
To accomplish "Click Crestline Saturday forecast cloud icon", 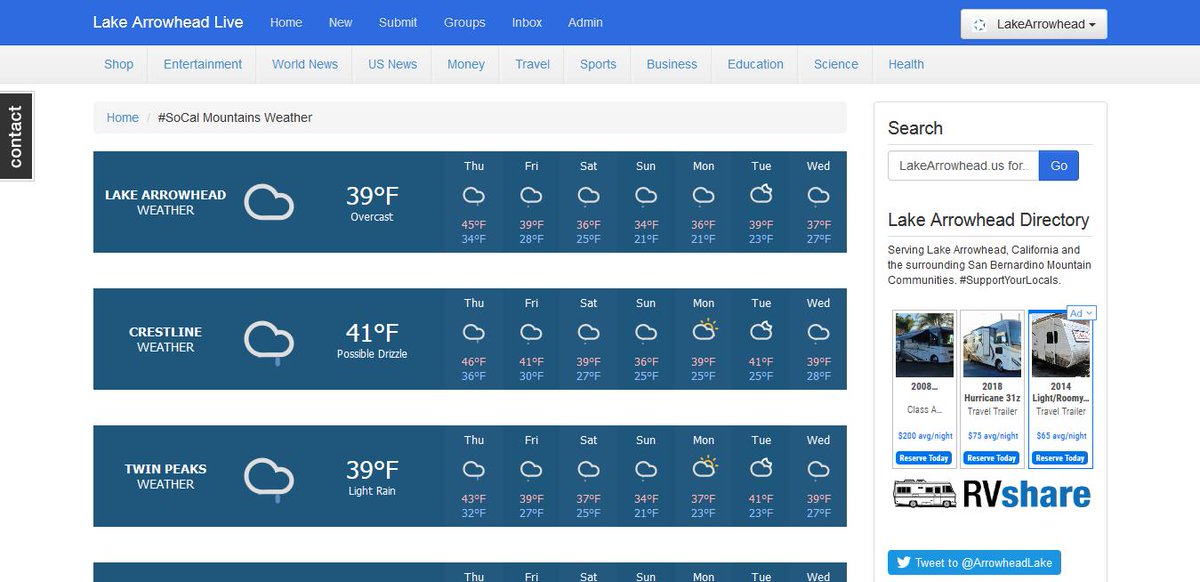I will click(588, 332).
